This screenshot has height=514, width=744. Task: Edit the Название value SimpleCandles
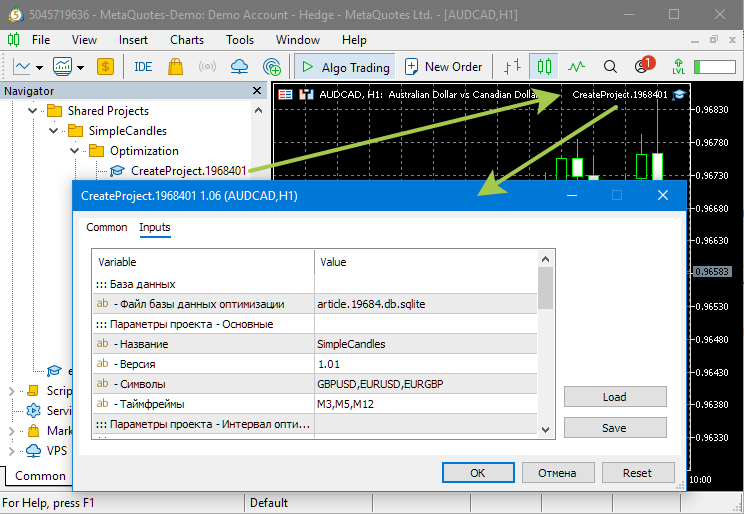(x=426, y=344)
